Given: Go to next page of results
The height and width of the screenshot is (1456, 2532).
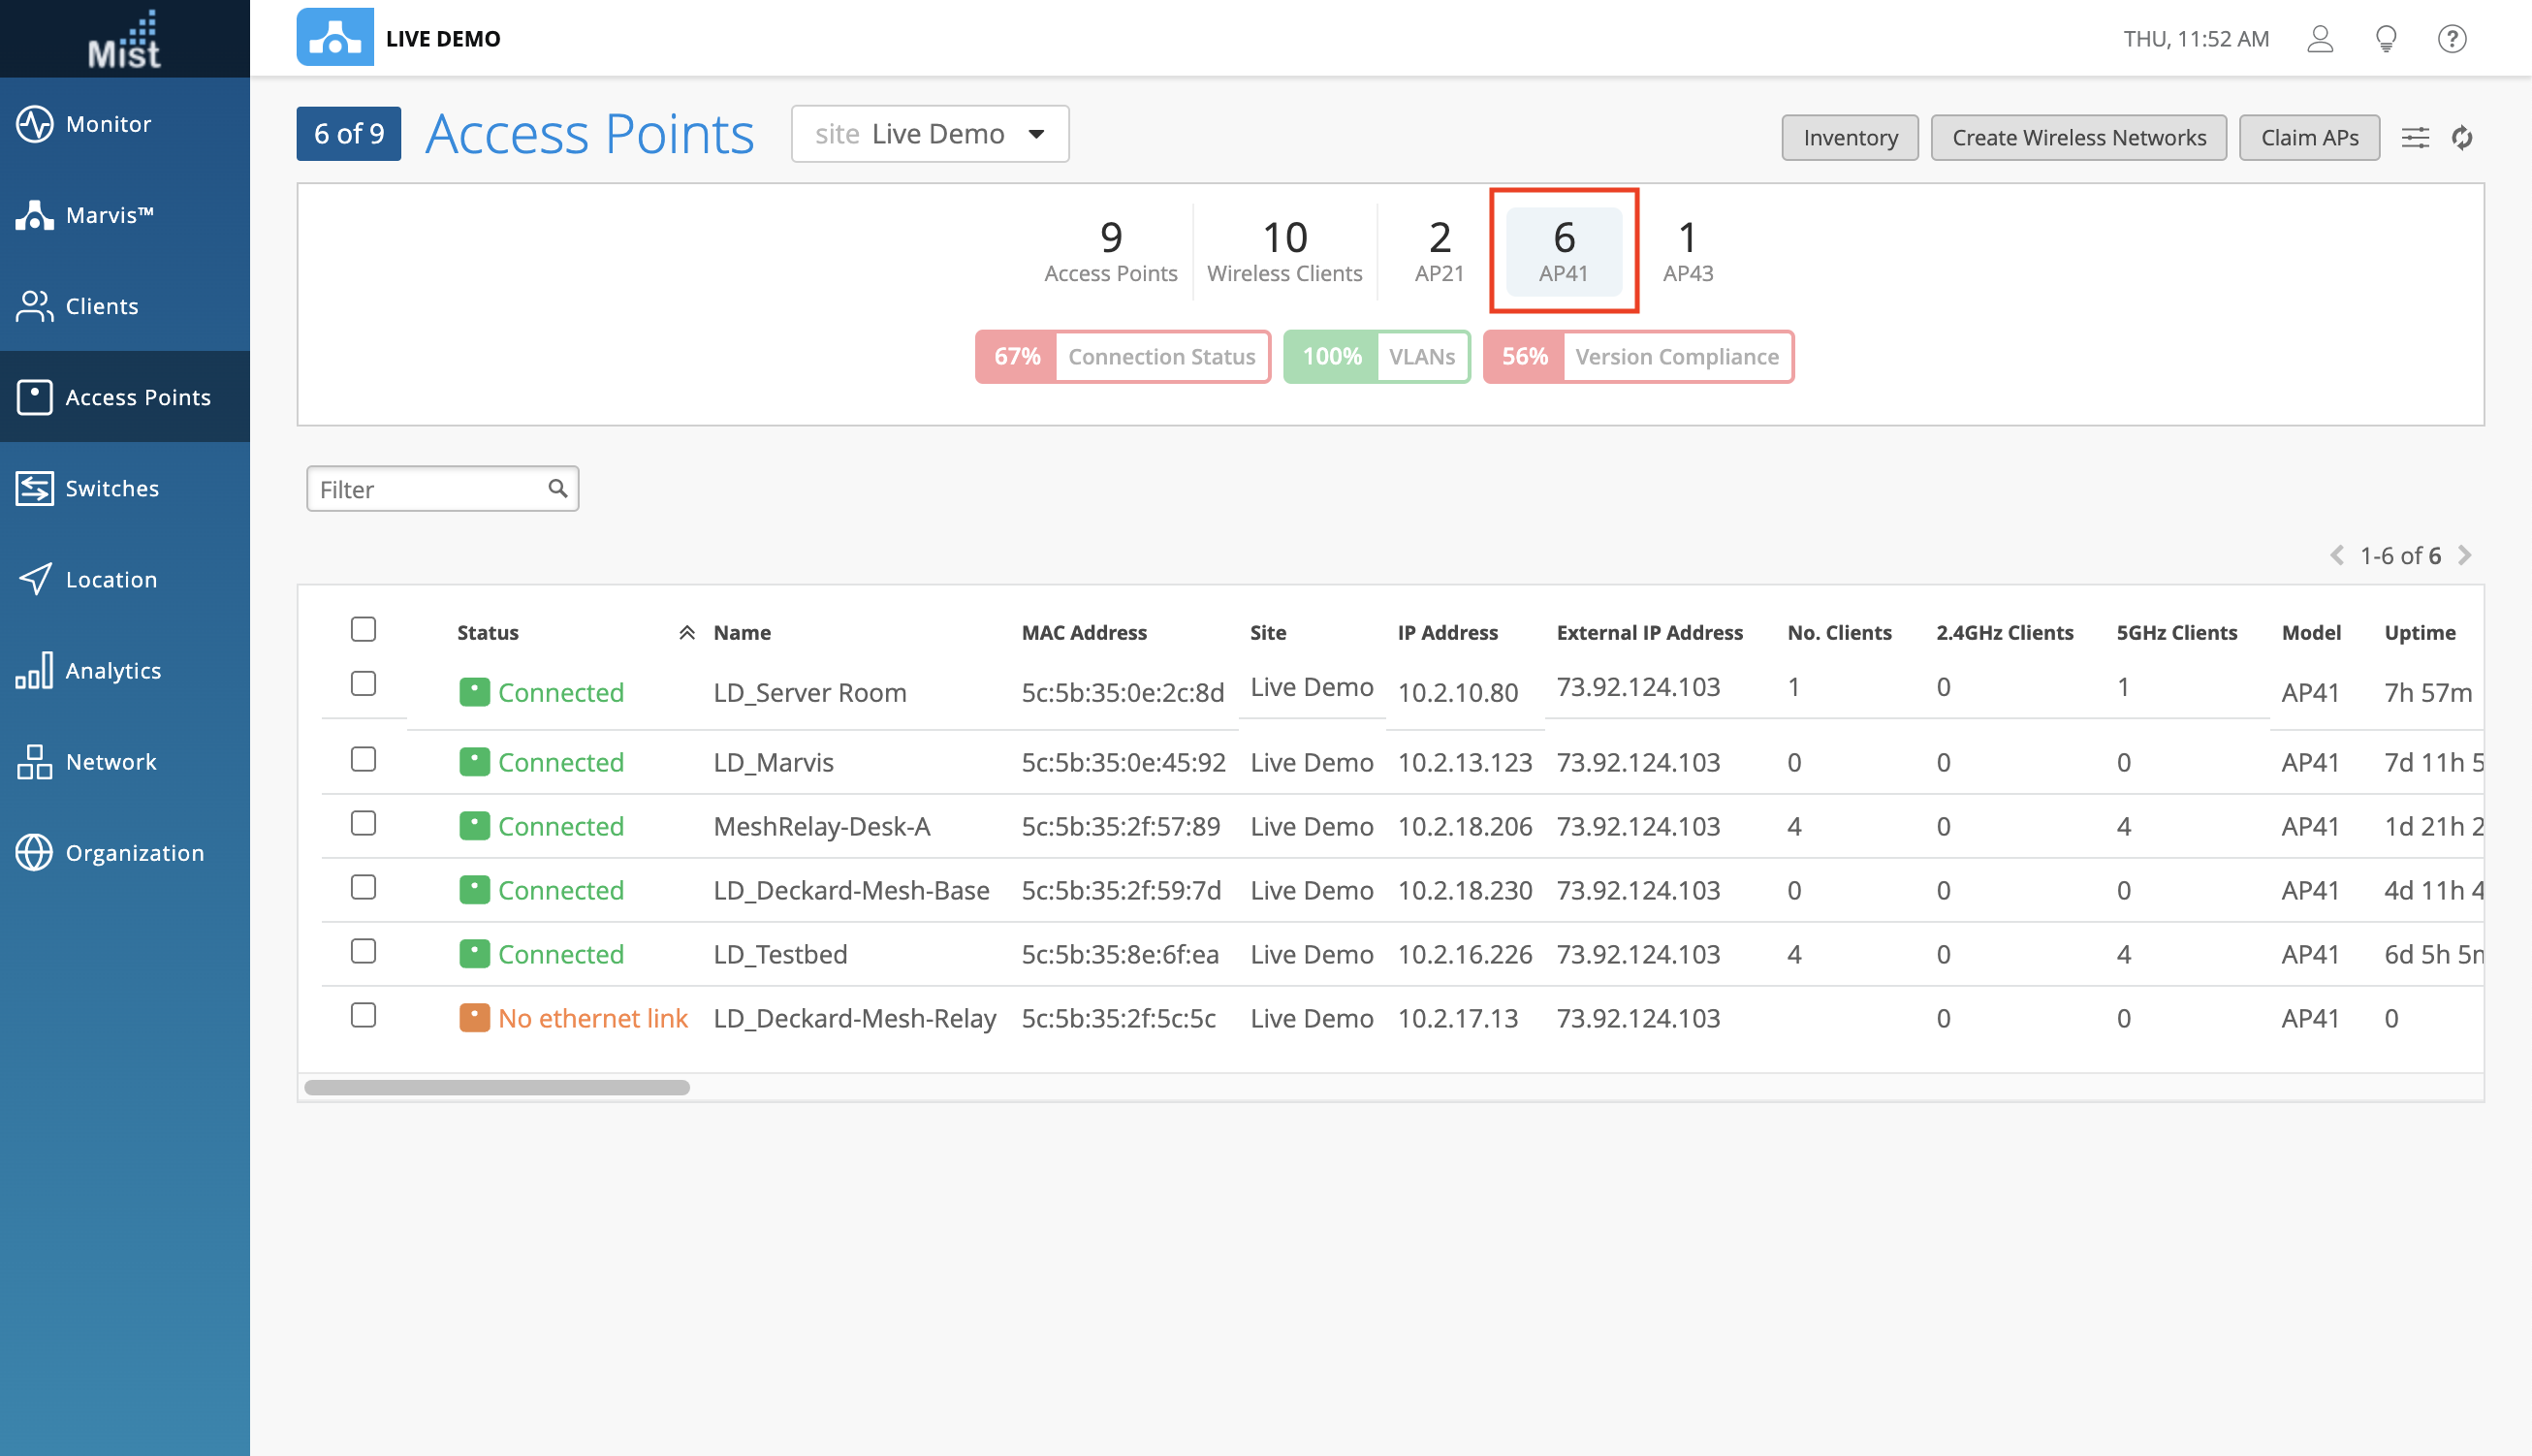Looking at the screenshot, I should tap(2465, 555).
